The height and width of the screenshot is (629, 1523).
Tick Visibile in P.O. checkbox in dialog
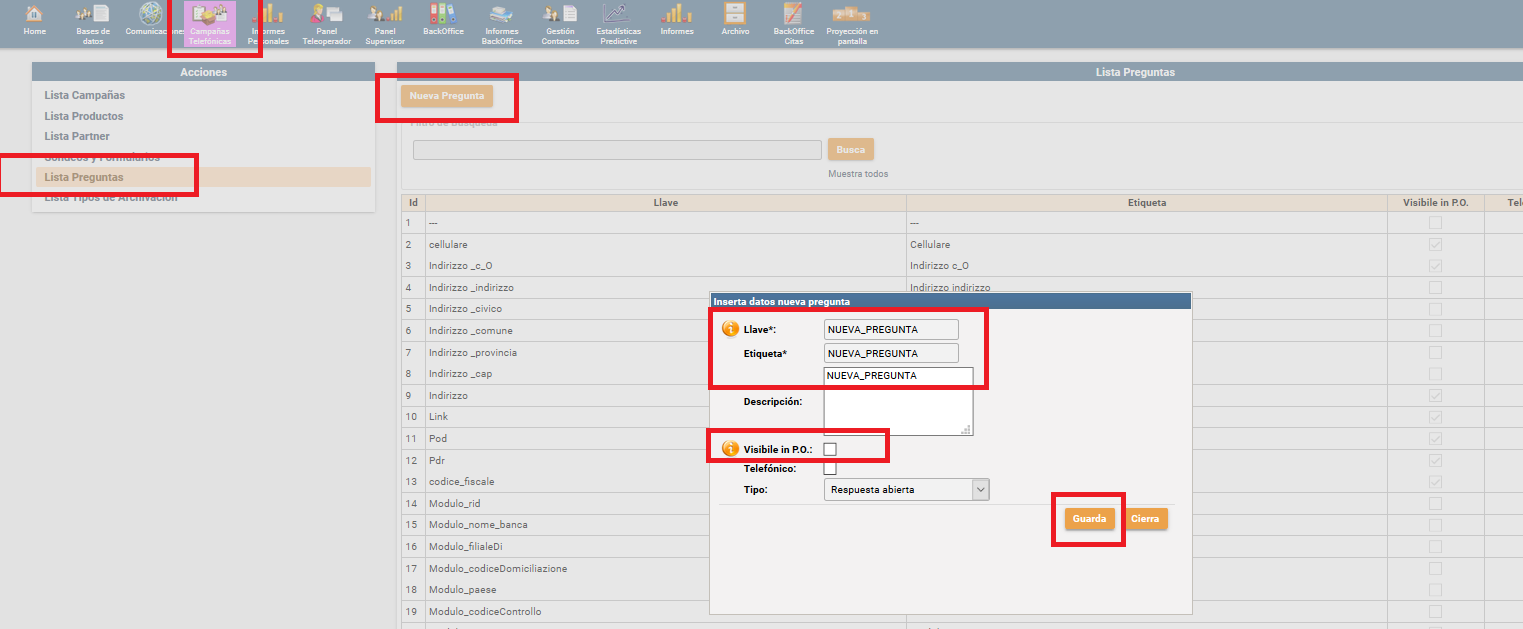(830, 449)
